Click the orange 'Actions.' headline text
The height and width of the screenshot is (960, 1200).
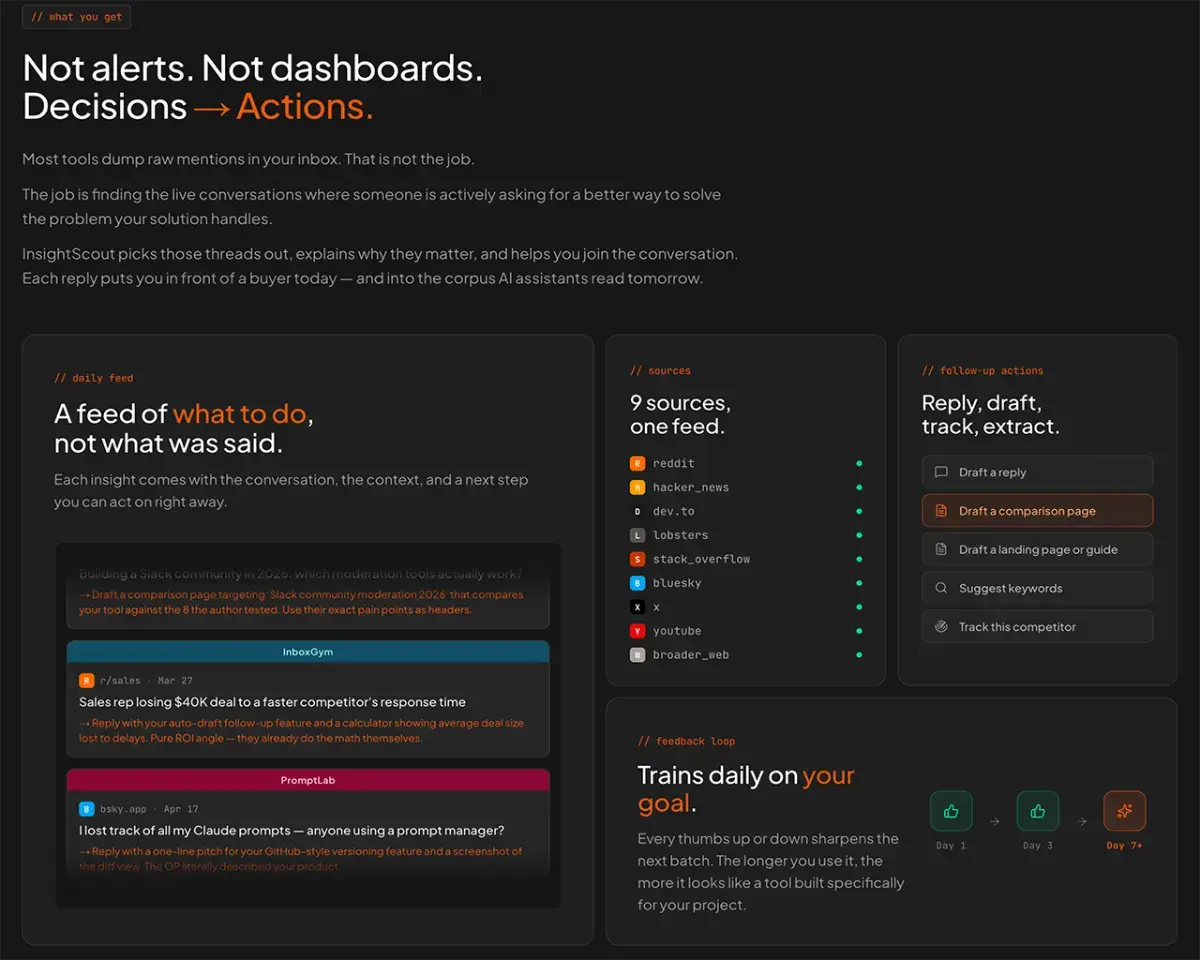[x=305, y=107]
